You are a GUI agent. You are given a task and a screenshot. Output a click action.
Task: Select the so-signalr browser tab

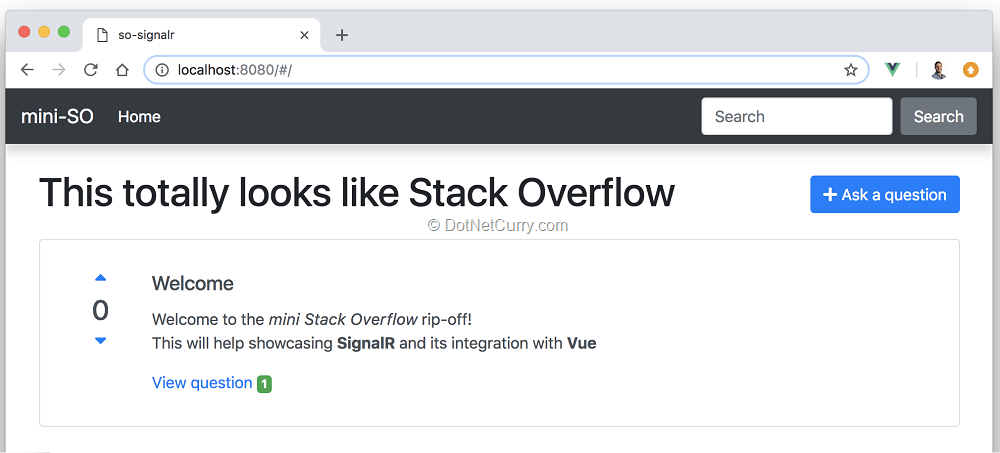point(202,35)
